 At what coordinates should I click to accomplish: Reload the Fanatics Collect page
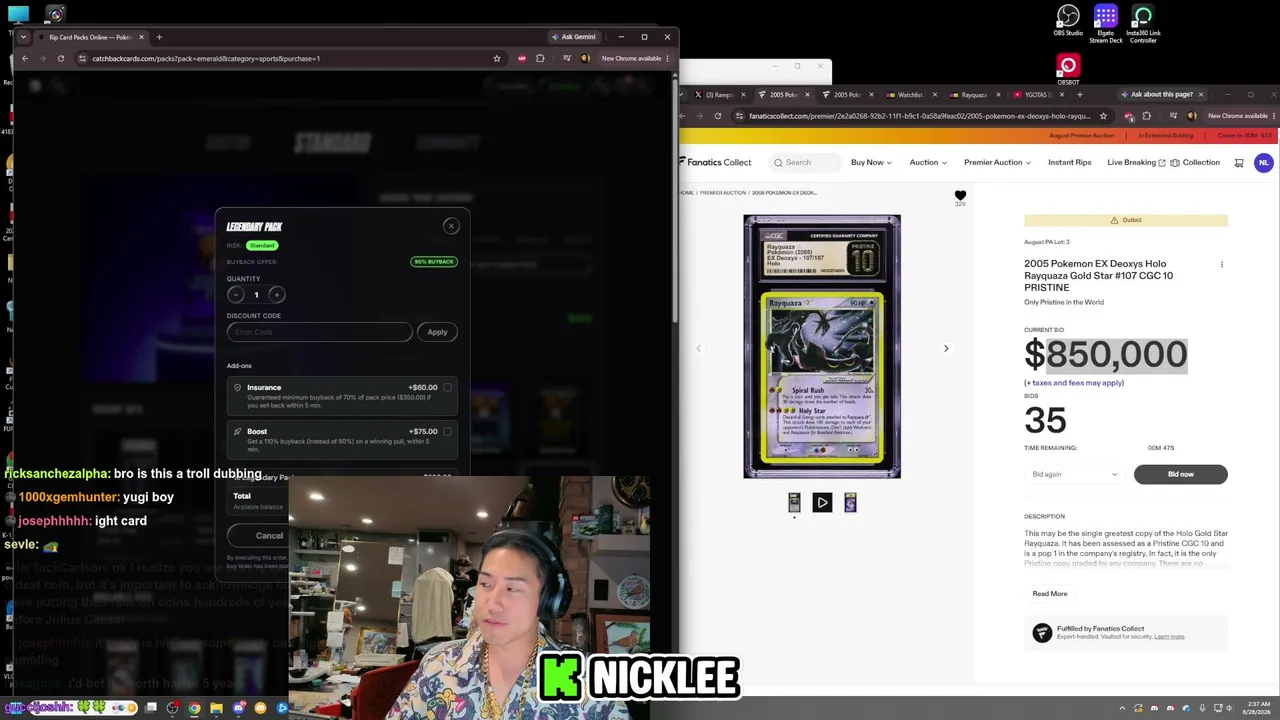pyautogui.click(x=718, y=116)
